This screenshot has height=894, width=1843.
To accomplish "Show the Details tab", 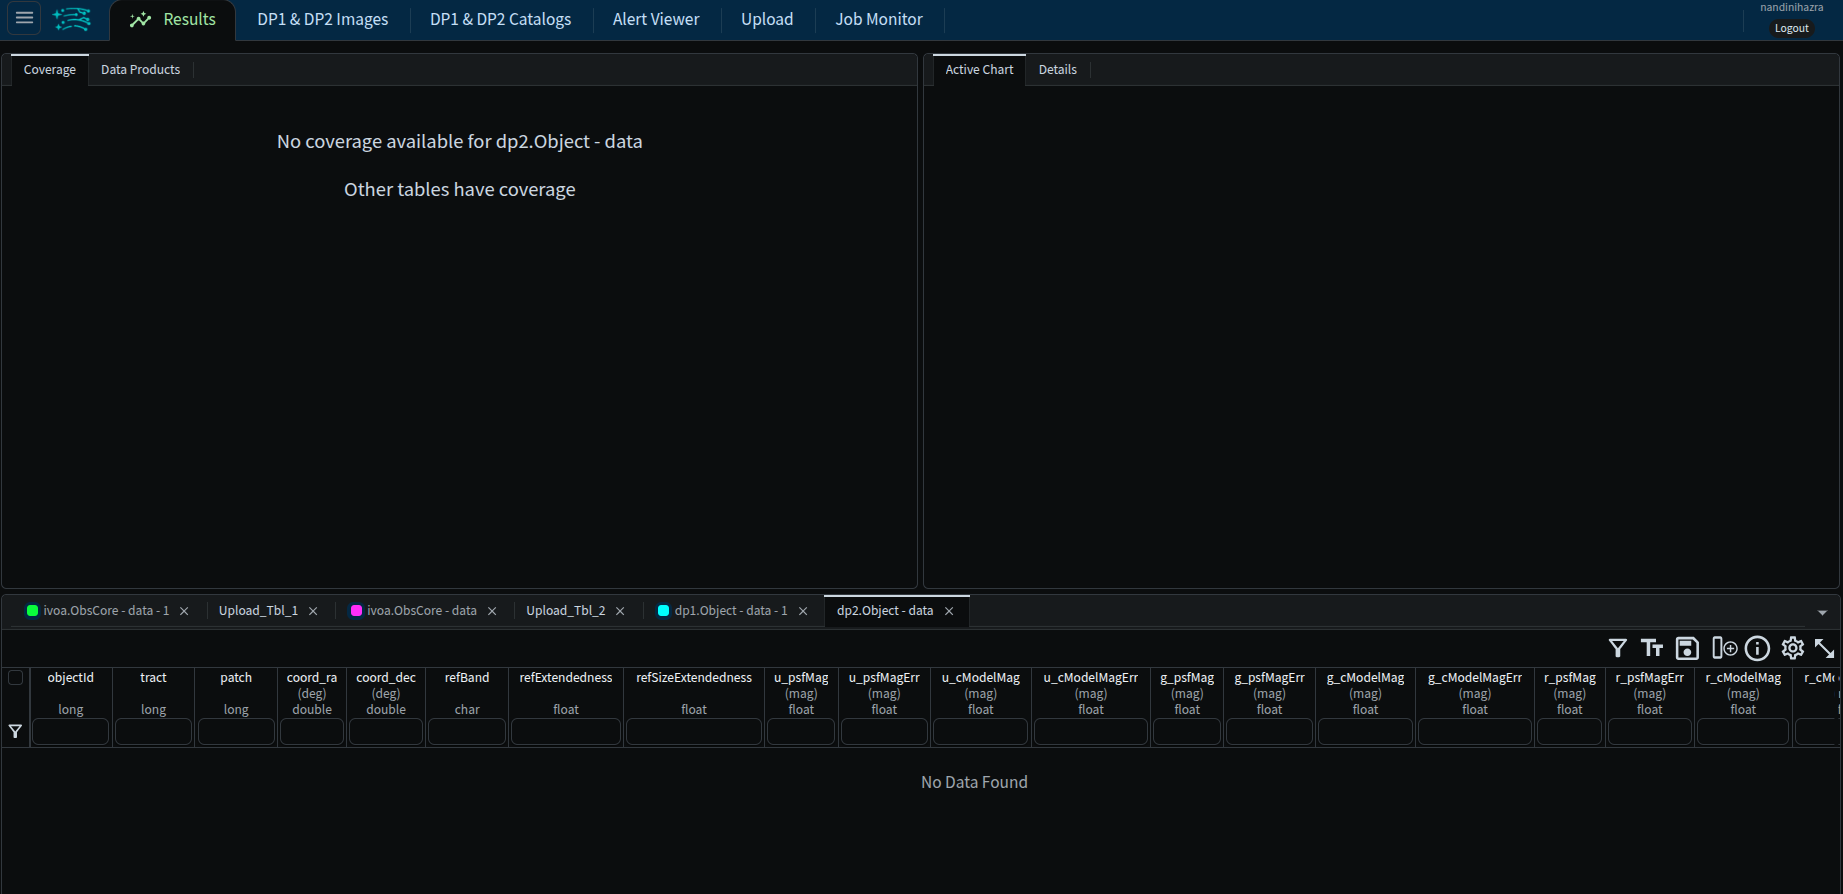I will 1058,70.
